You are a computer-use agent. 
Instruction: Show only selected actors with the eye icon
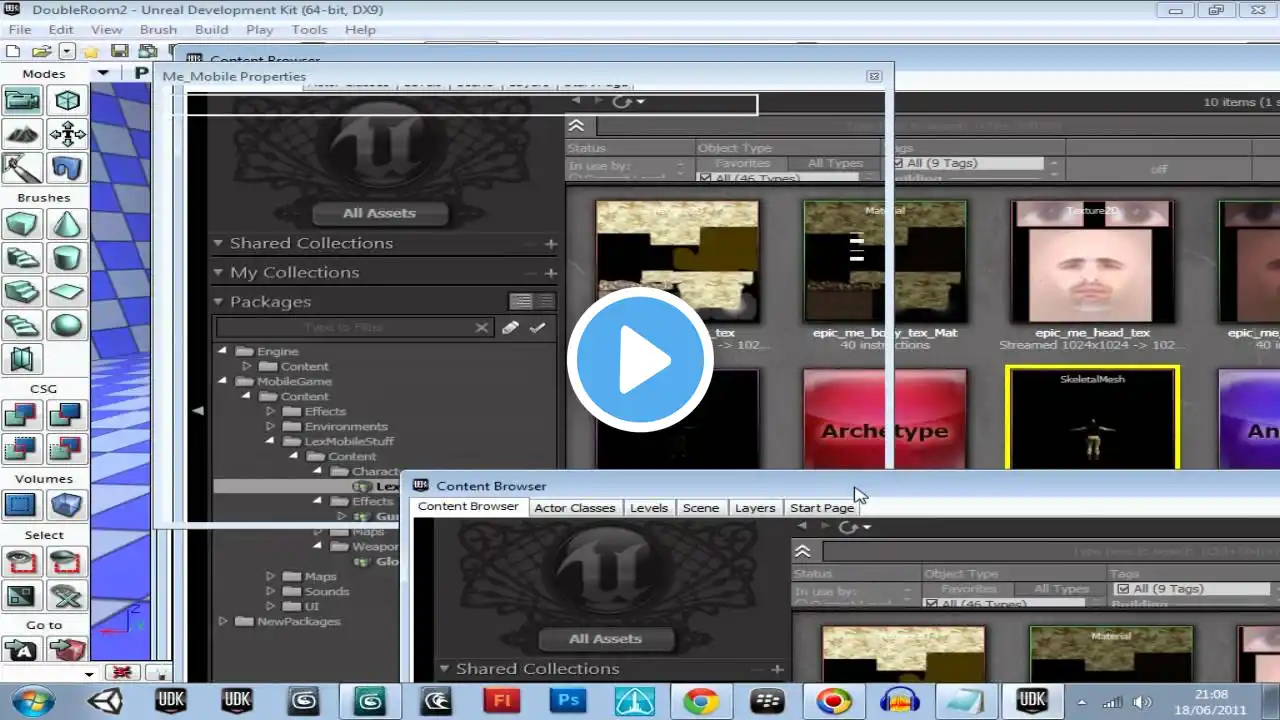coord(22,563)
